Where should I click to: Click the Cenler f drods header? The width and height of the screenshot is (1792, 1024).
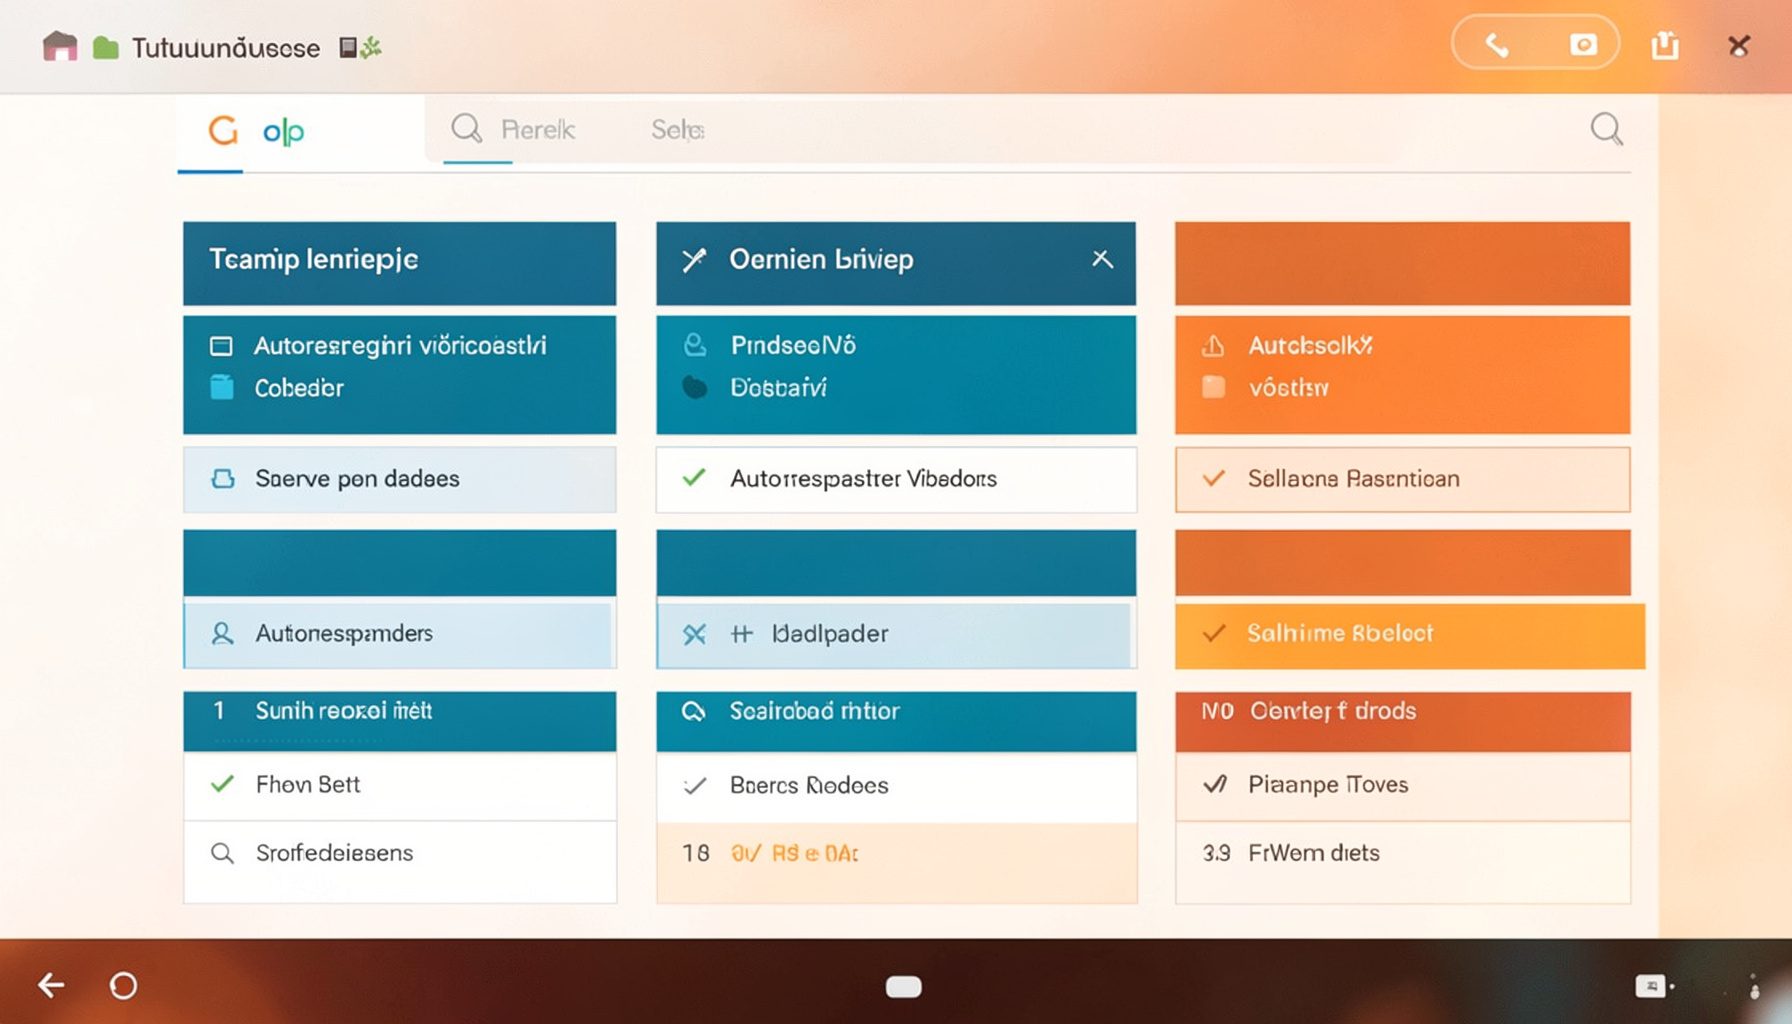tap(1402, 721)
